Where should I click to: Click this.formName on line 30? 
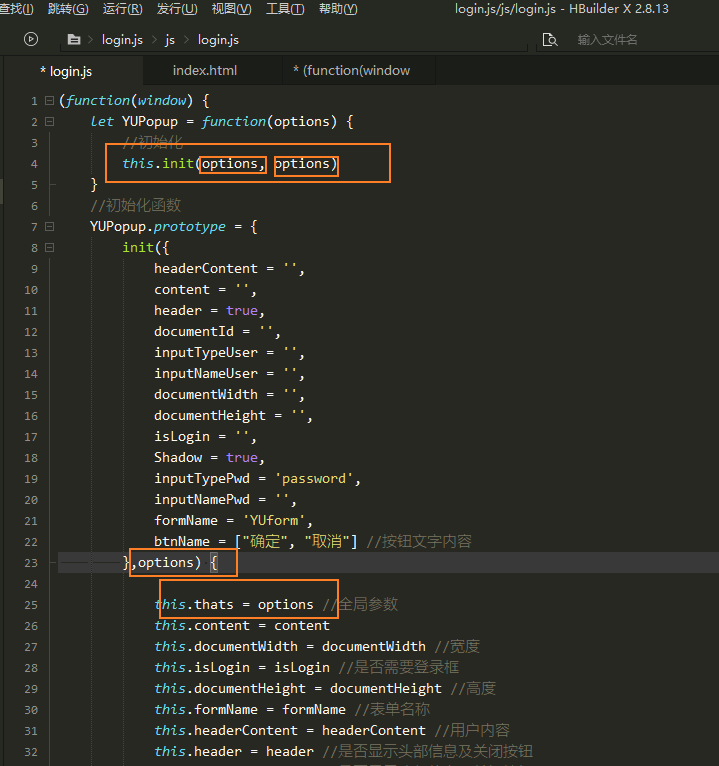coord(206,710)
